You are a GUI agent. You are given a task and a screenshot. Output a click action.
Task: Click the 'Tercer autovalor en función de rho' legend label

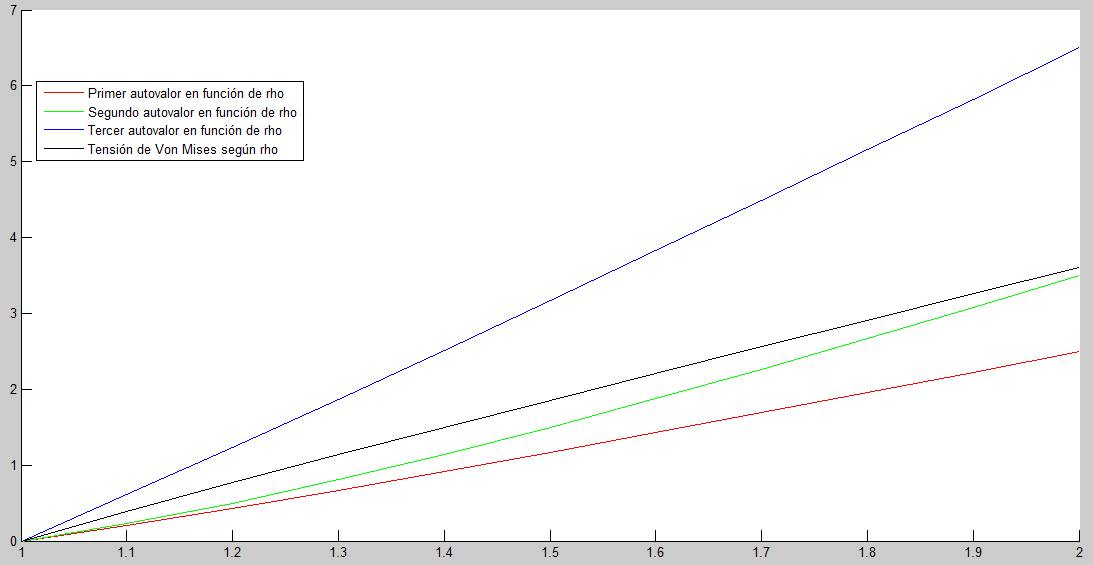point(184,131)
